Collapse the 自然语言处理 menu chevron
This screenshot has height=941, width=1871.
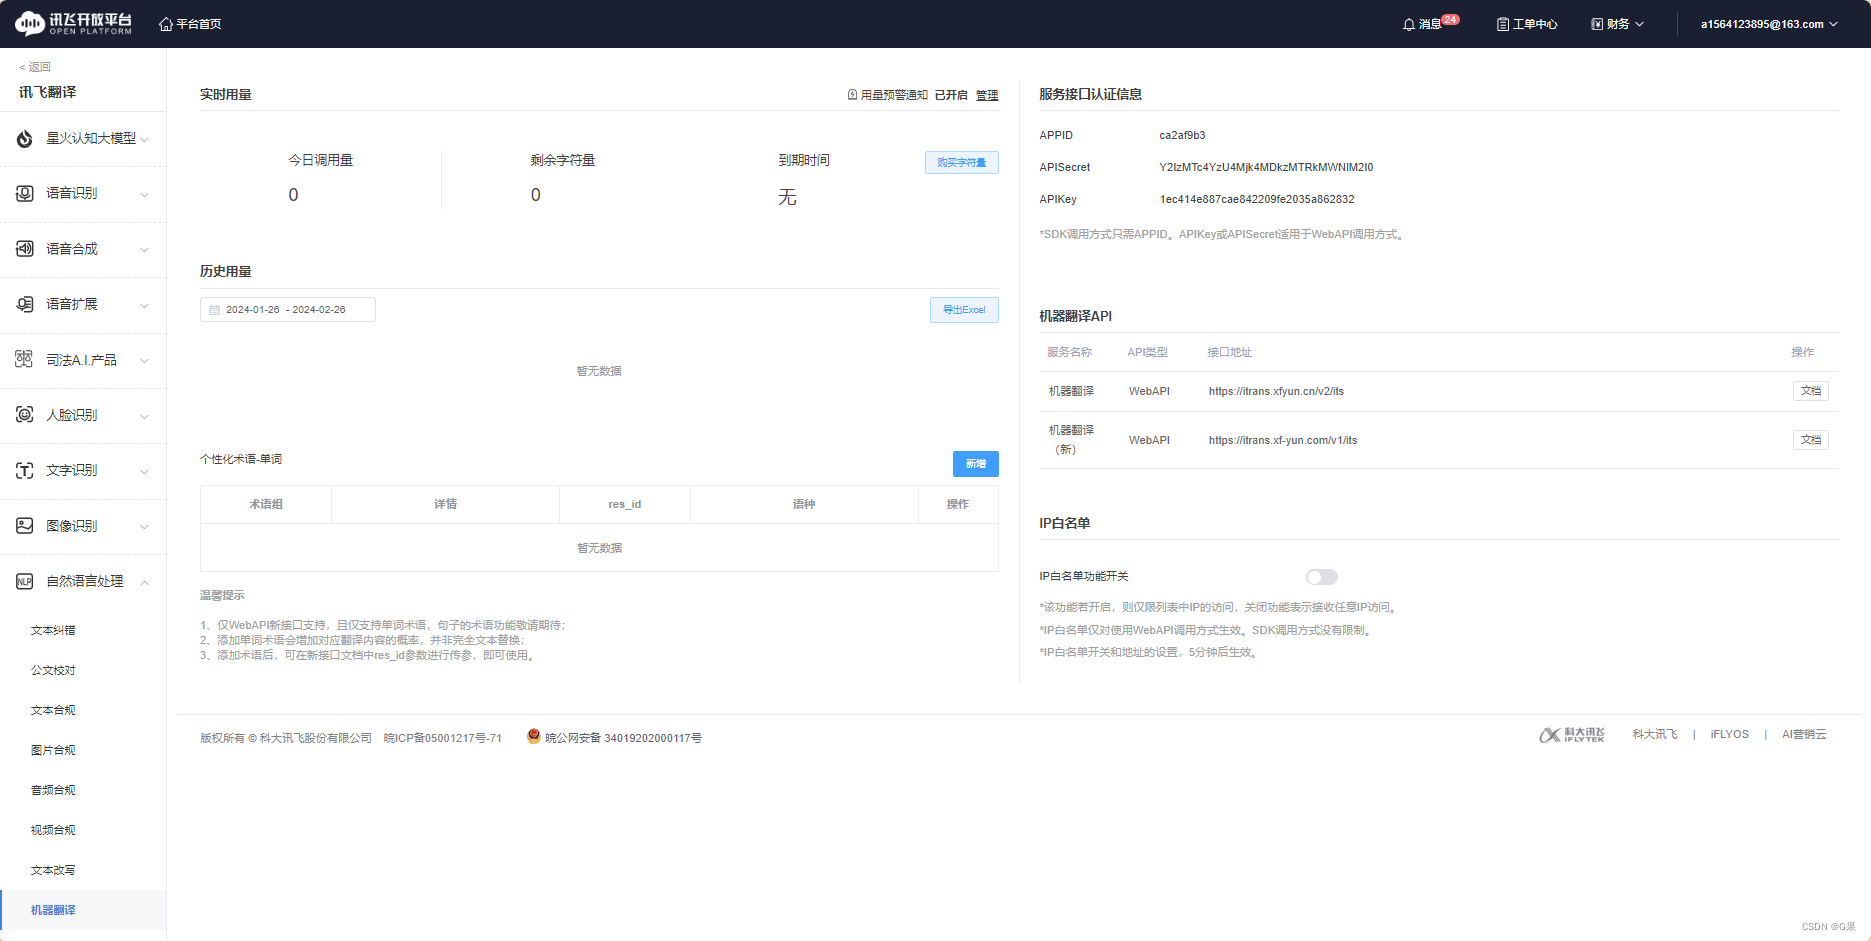[145, 582]
